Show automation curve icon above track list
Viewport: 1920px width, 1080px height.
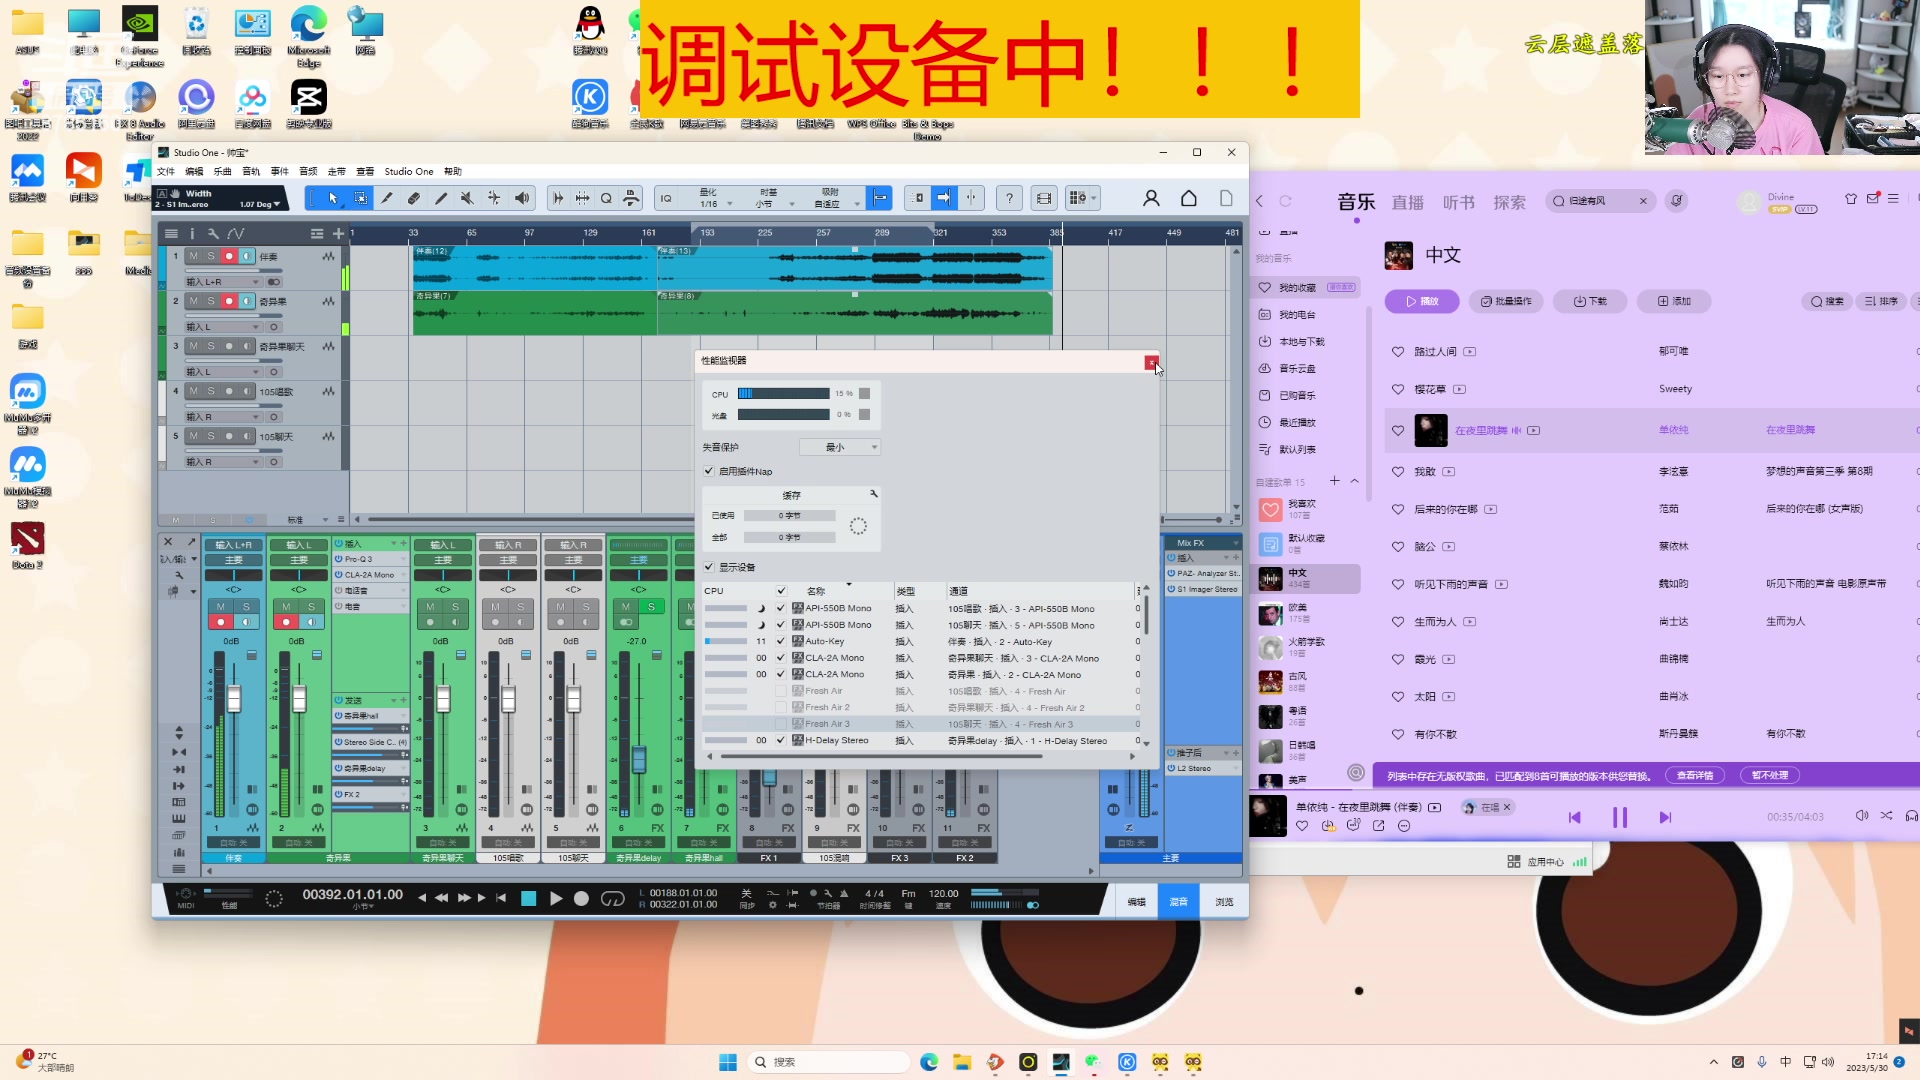(x=236, y=233)
